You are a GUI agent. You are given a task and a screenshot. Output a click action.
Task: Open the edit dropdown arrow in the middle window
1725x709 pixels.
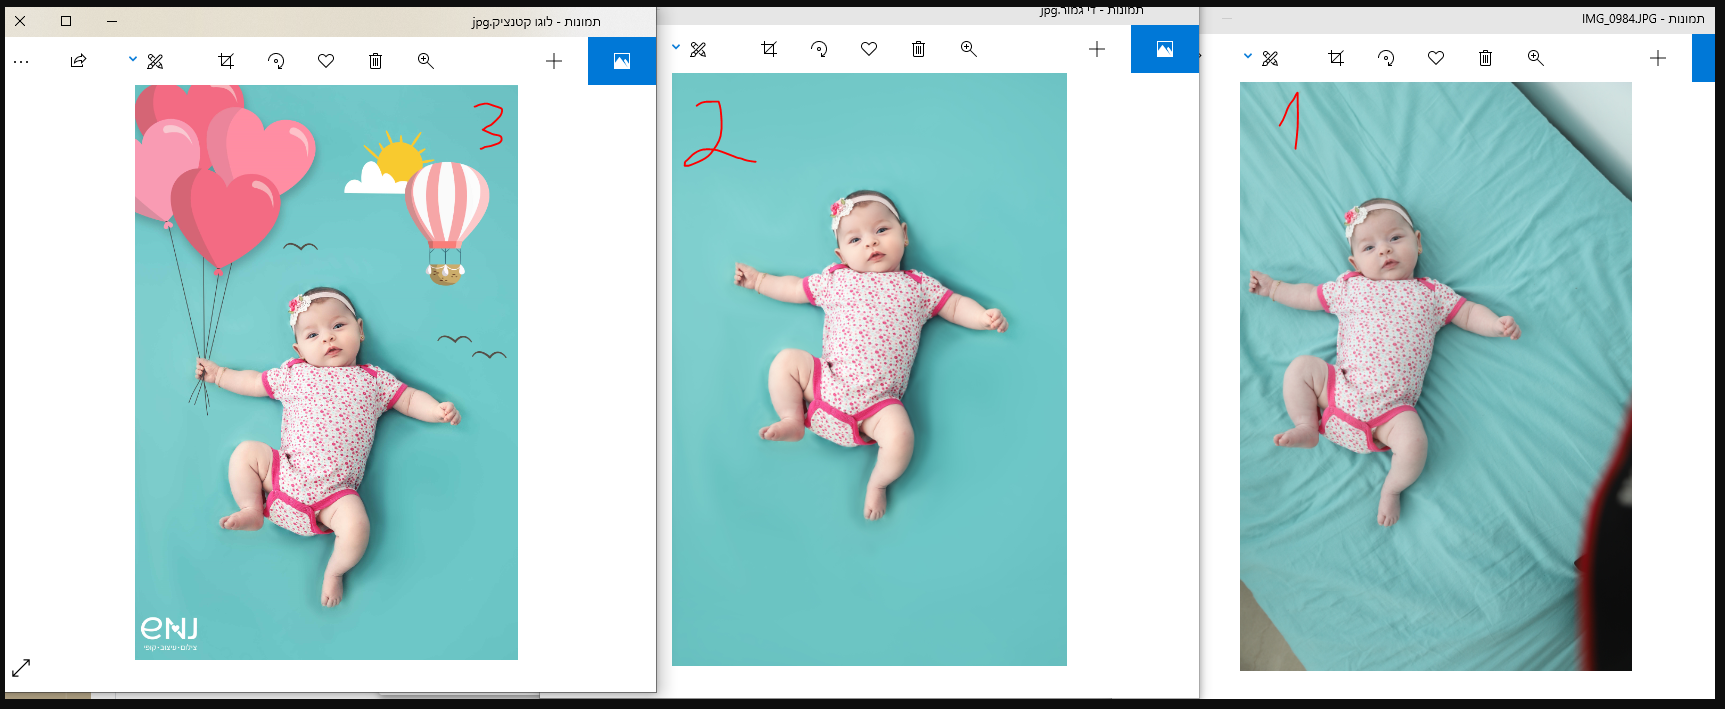pyautogui.click(x=676, y=48)
